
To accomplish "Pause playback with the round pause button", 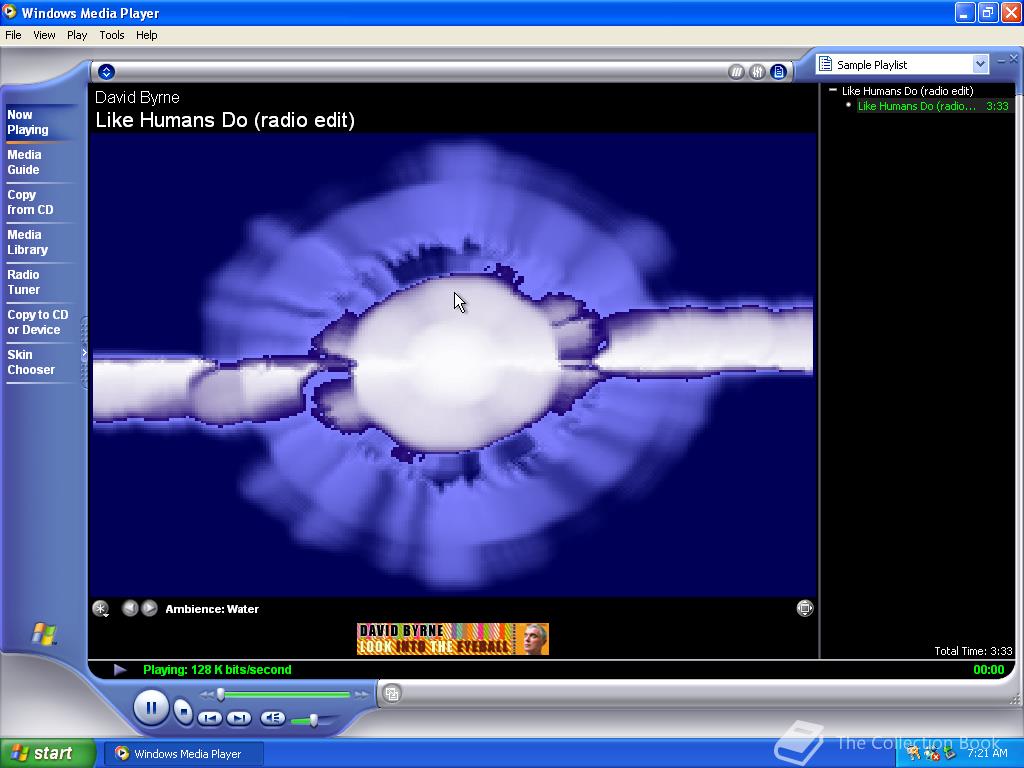I will pos(151,707).
